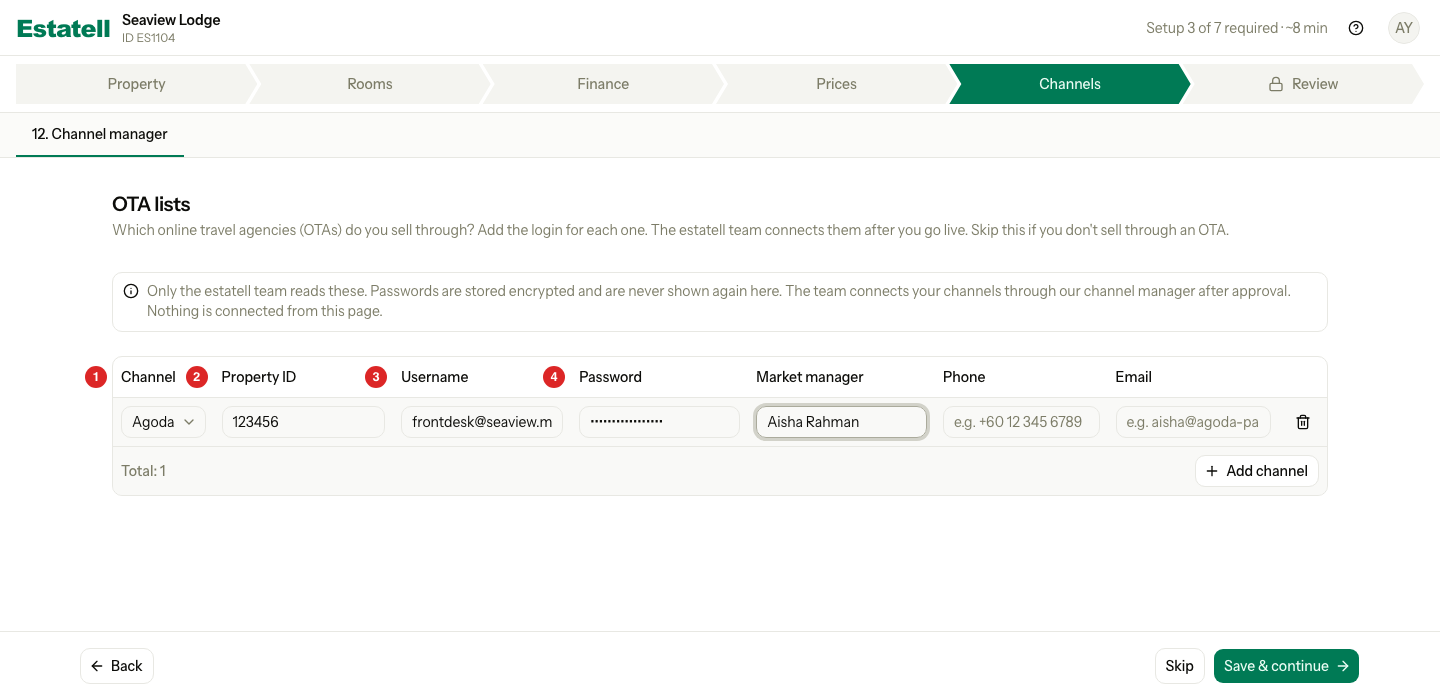Click the Email column header
The image size is (1440, 700).
click(x=1134, y=377)
